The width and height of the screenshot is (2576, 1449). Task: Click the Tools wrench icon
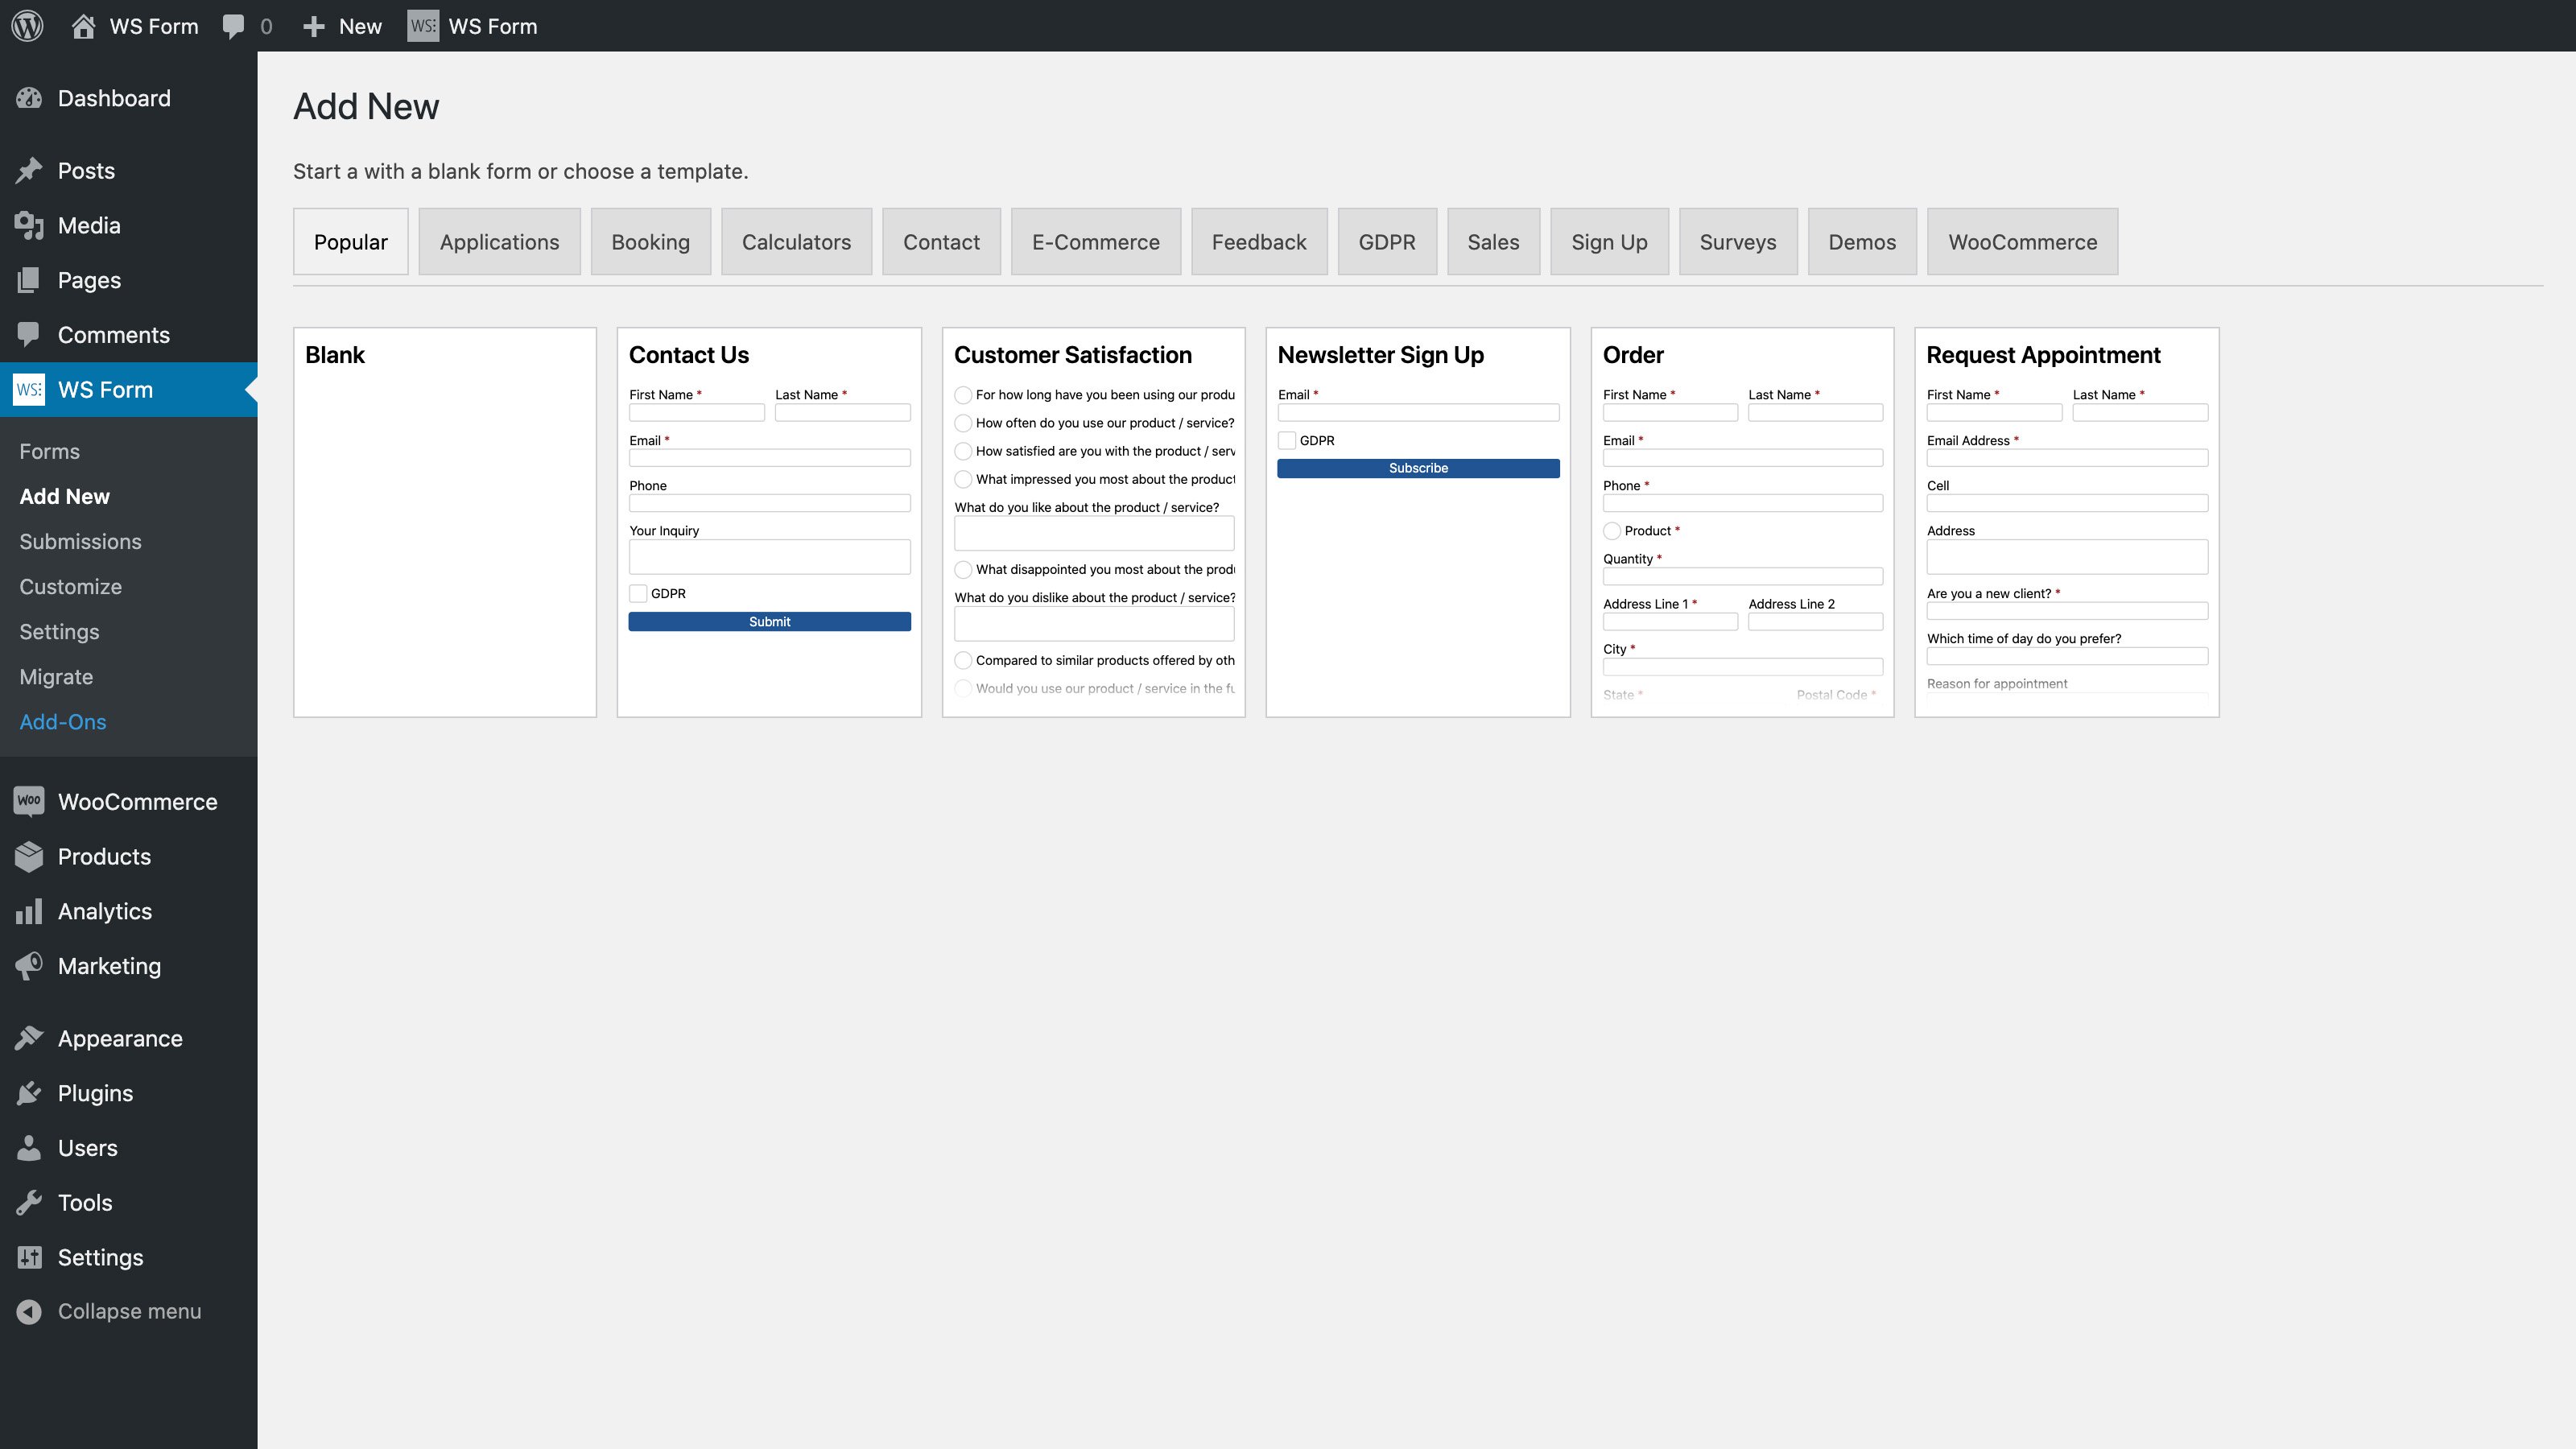click(x=29, y=1203)
